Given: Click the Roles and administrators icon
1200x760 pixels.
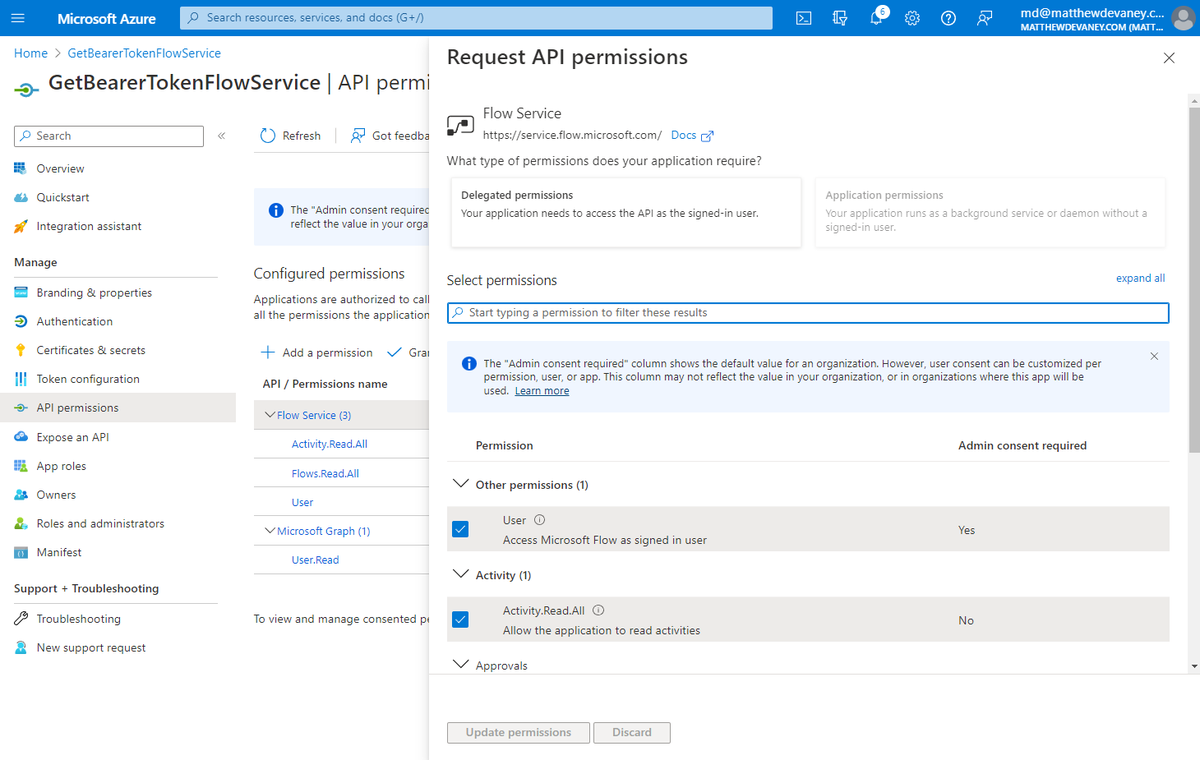Looking at the screenshot, I should point(21,523).
